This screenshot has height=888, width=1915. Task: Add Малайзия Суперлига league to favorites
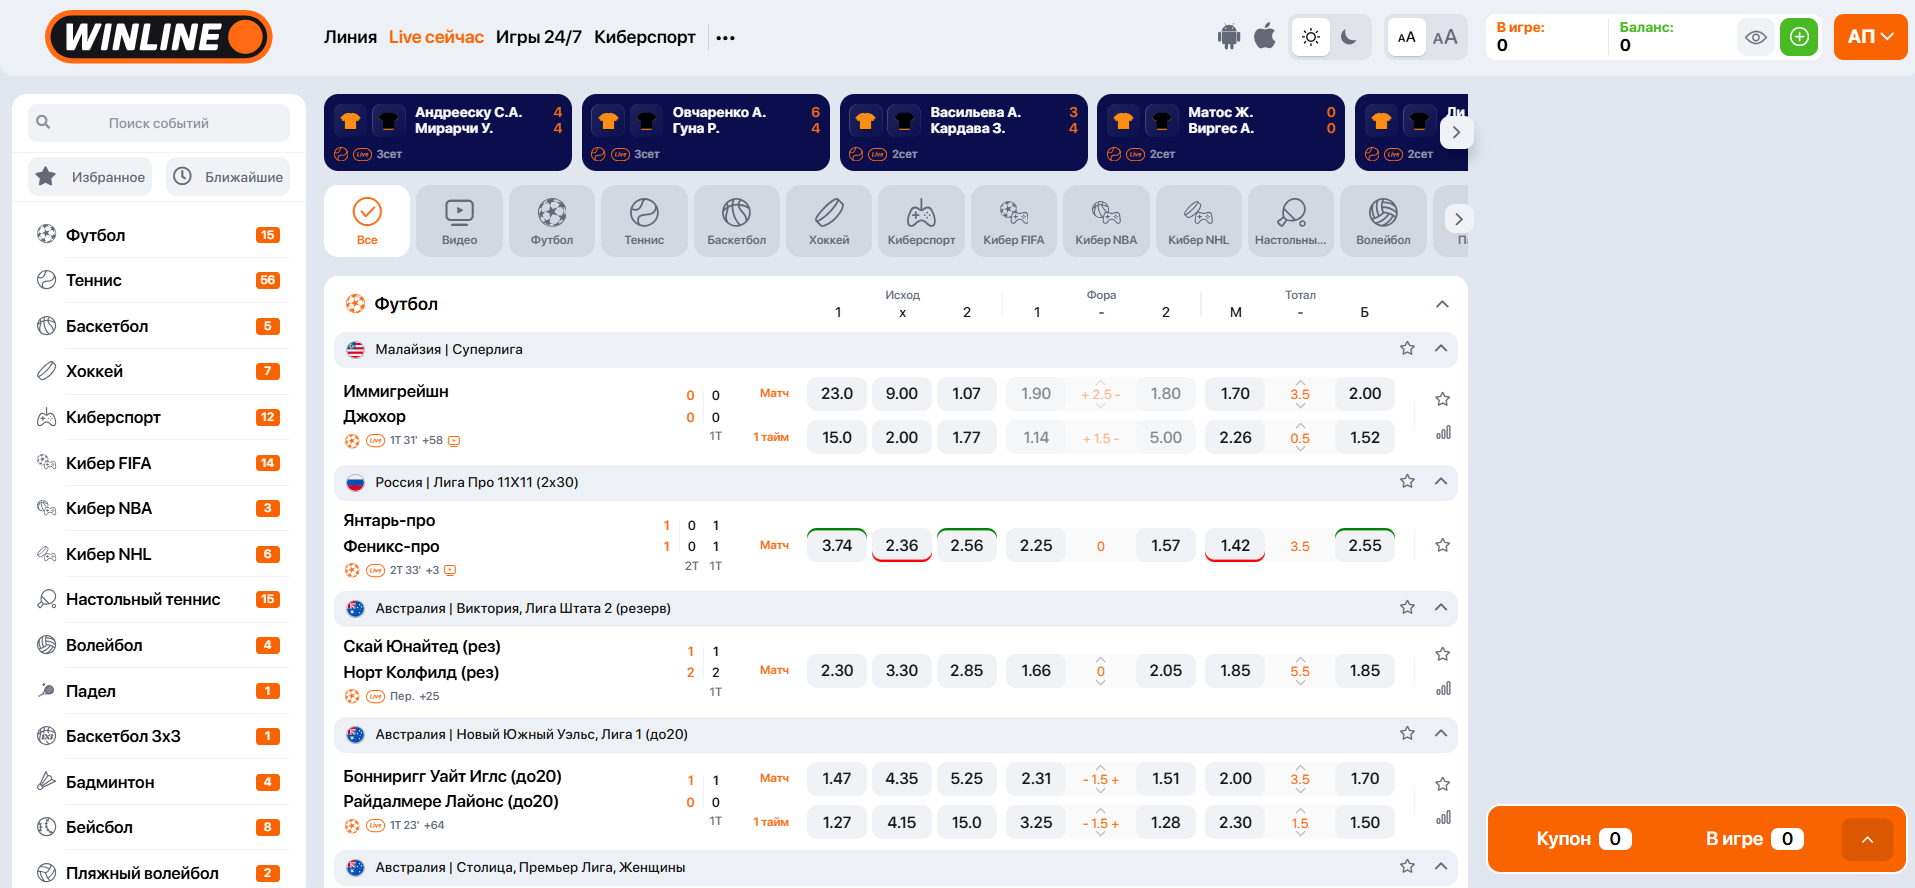point(1407,348)
